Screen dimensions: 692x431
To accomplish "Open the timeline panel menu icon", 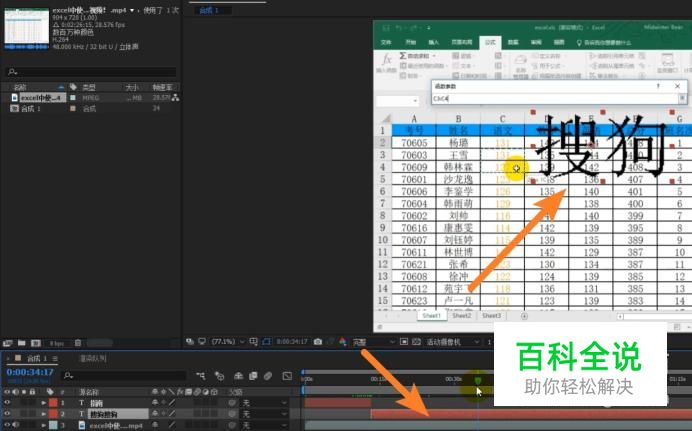I will coord(55,358).
